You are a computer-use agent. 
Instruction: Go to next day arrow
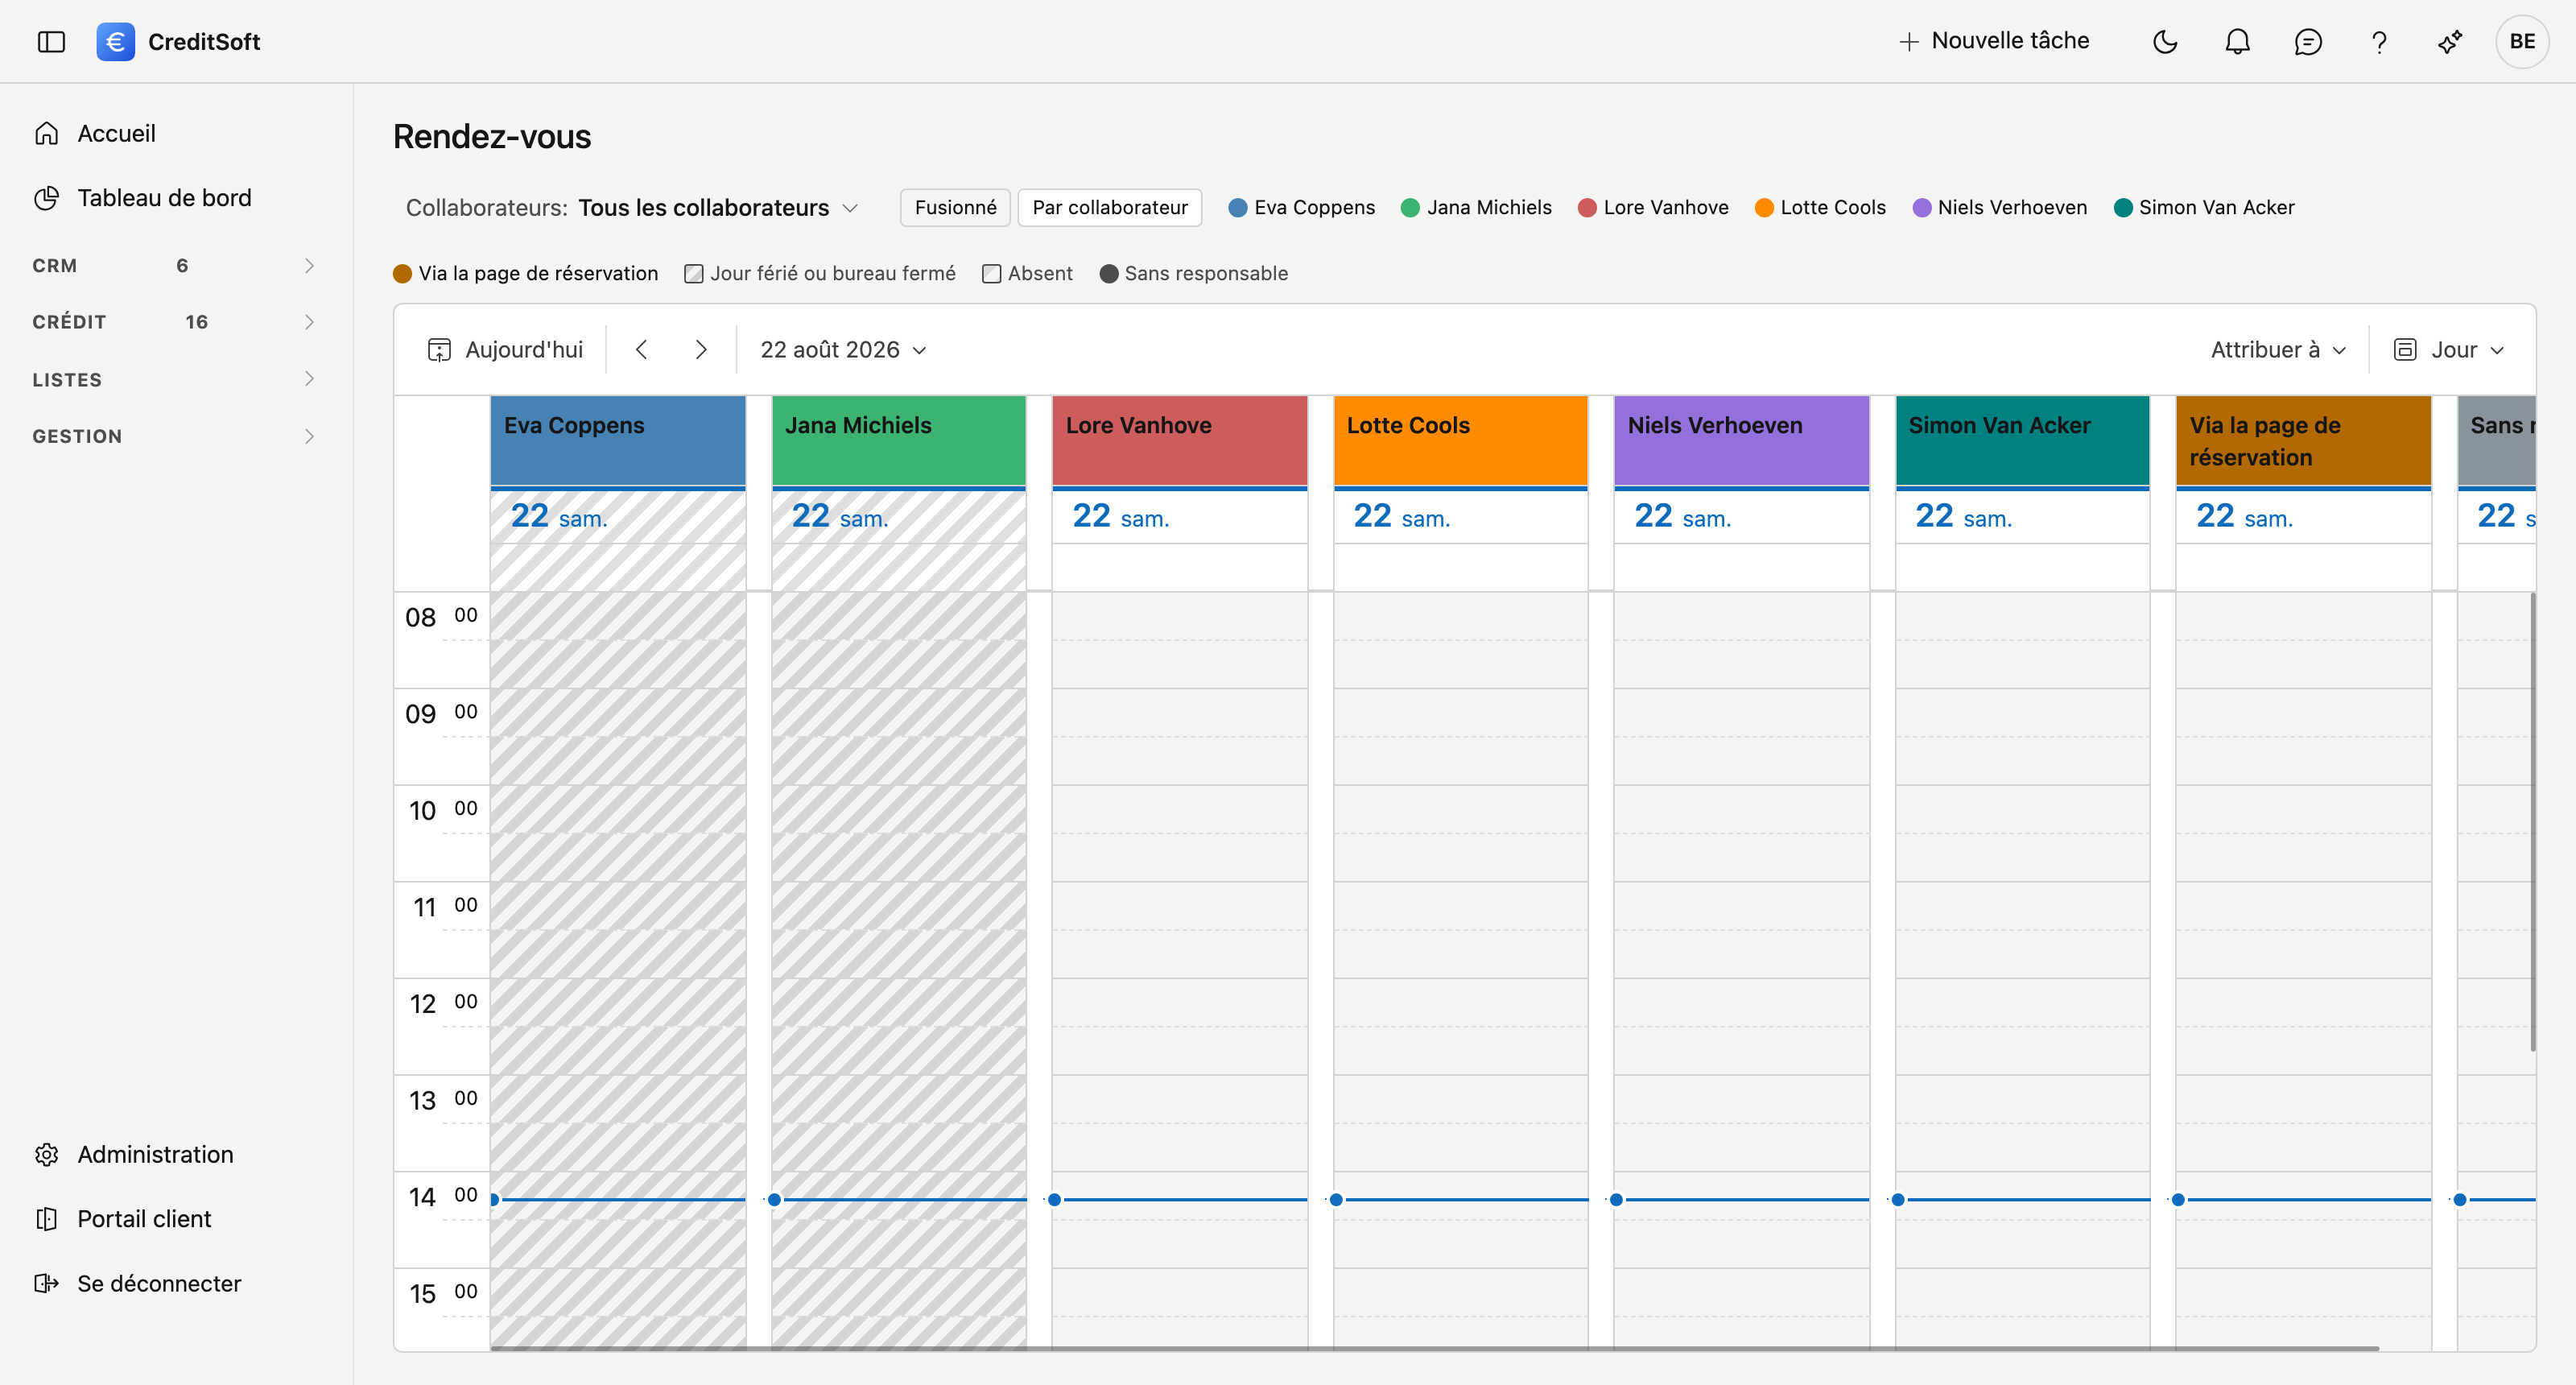click(x=701, y=349)
